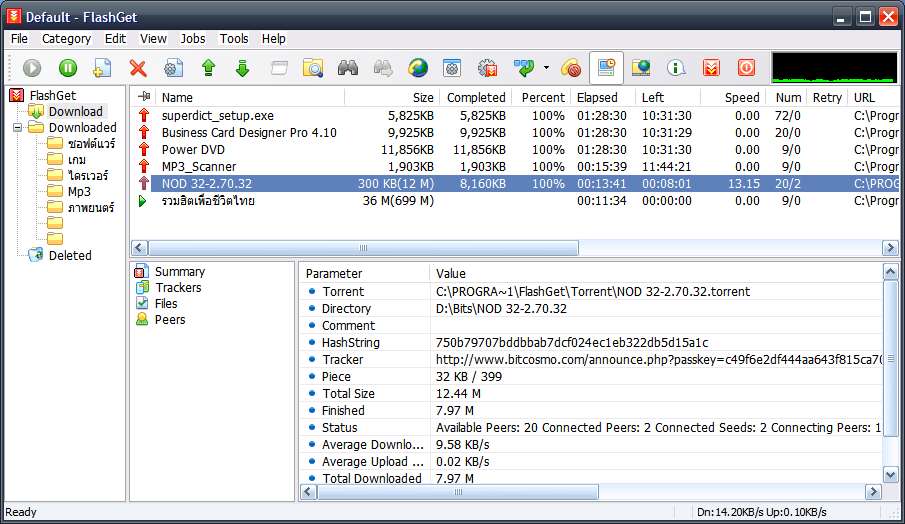
Task: Select the FlashGet root tree node
Action: tap(53, 95)
